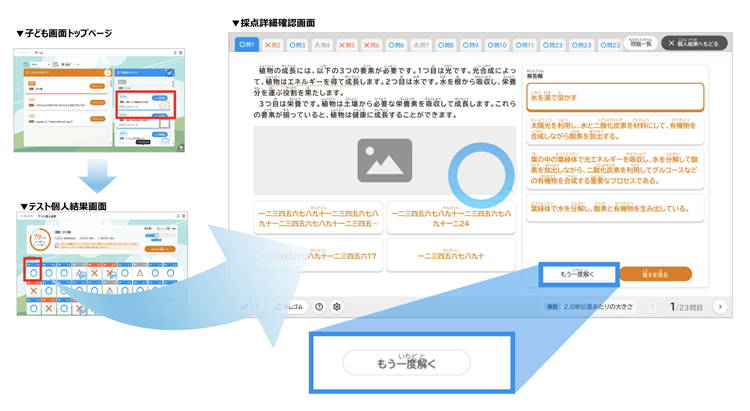Screen dimensions: 750x411
Task: Open the help question mark icon
Action: click(319, 307)
